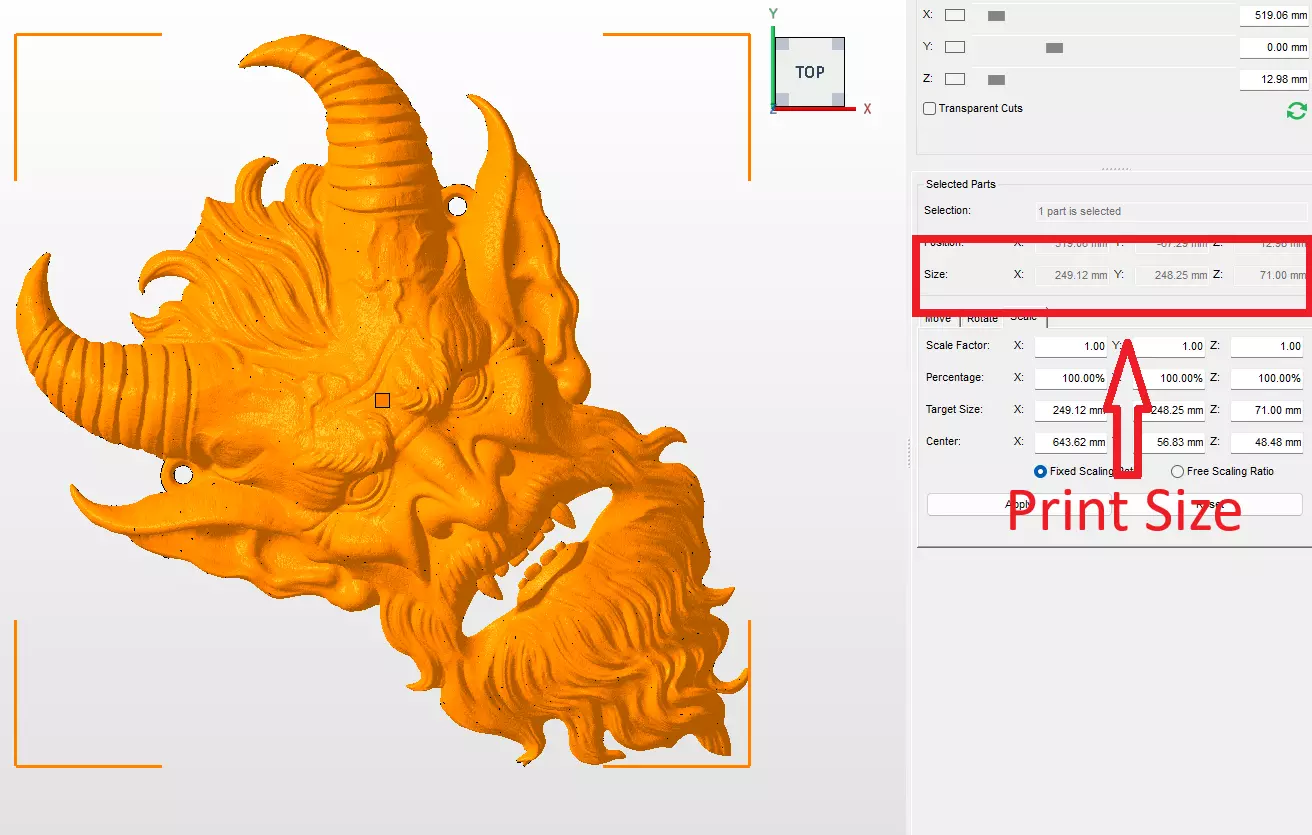Screen dimensions: 1312x835
Task: Click the 'Target Size:' label
Action: [954, 410]
